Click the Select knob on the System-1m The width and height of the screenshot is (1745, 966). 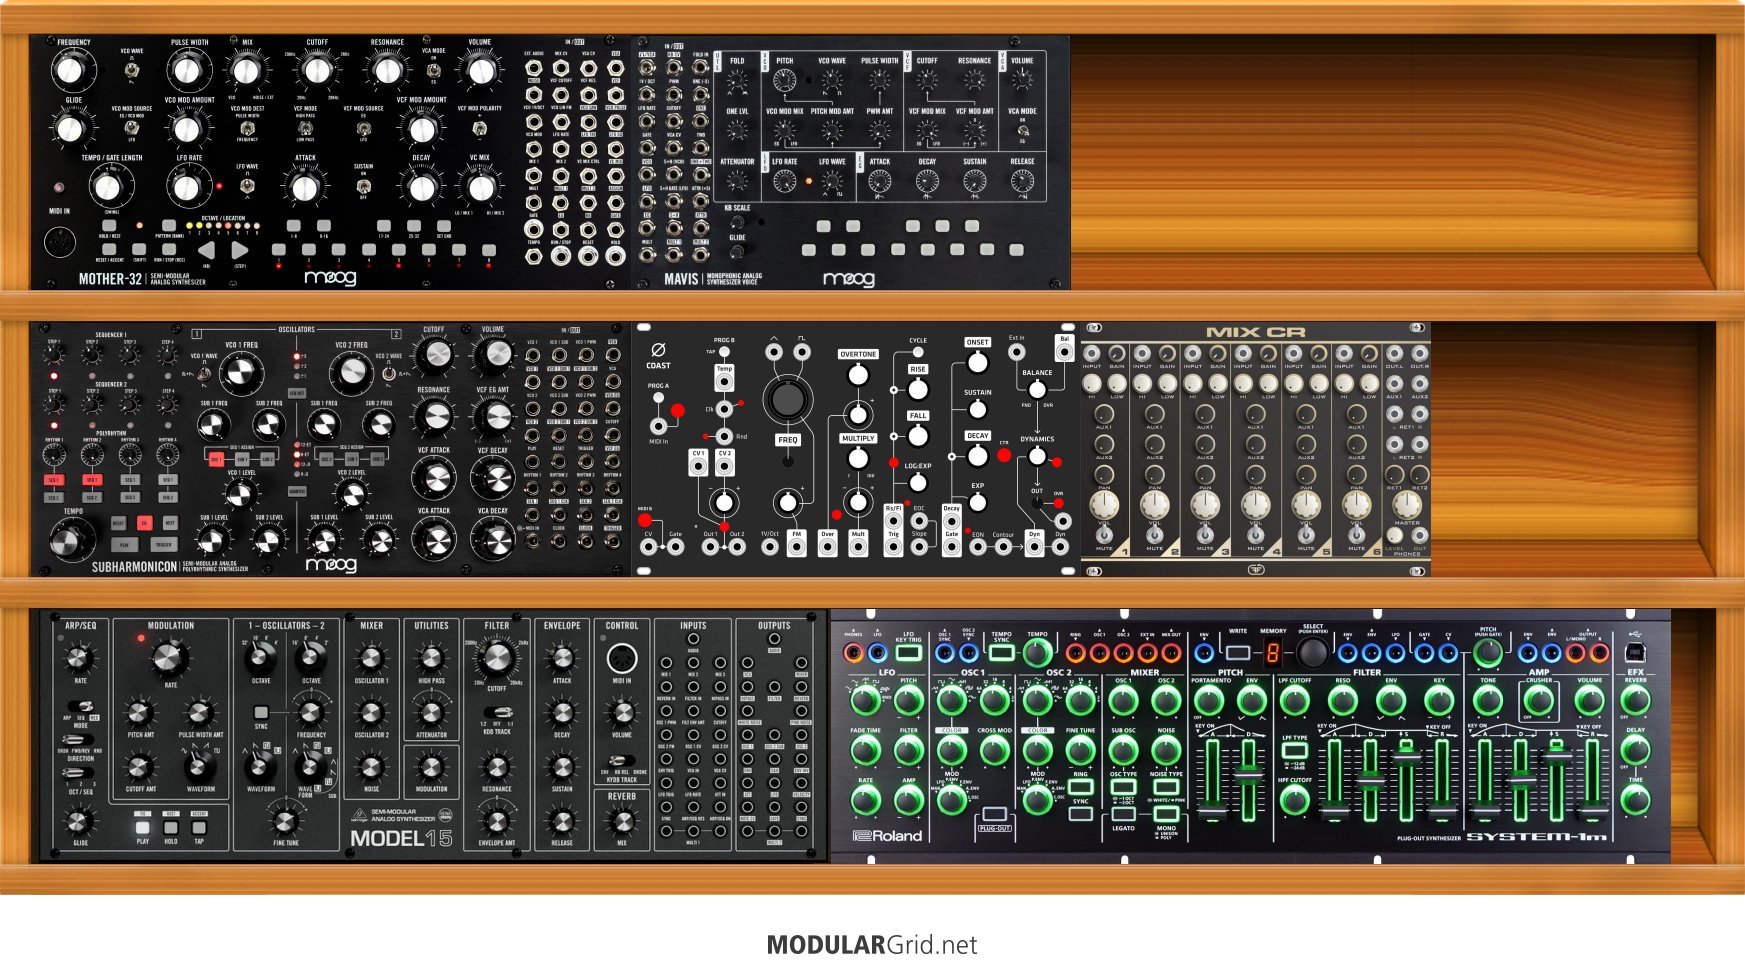tap(1312, 654)
